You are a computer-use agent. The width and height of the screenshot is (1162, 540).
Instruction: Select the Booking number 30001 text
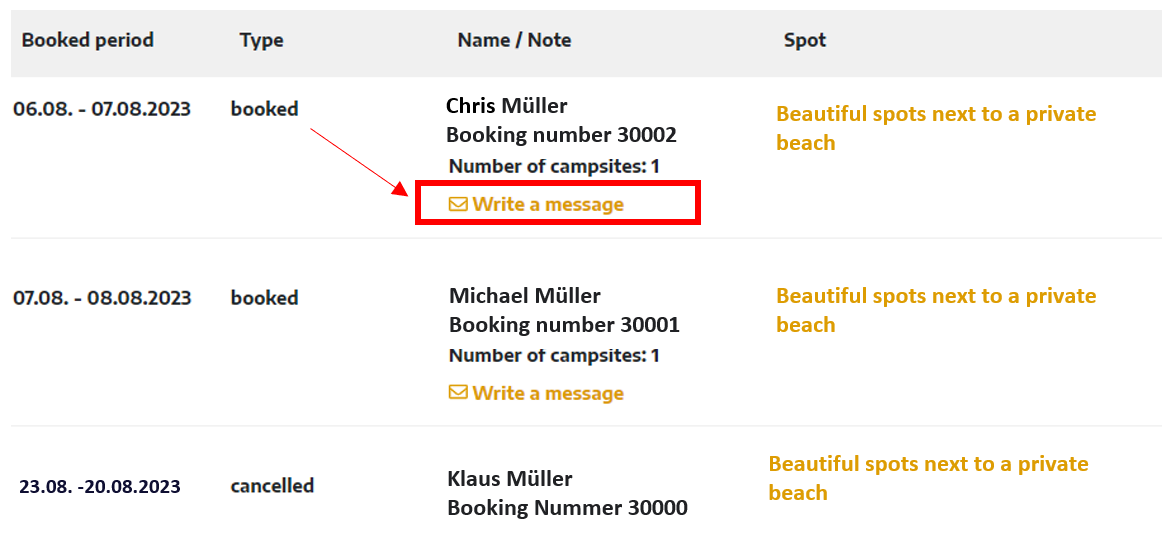[564, 324]
